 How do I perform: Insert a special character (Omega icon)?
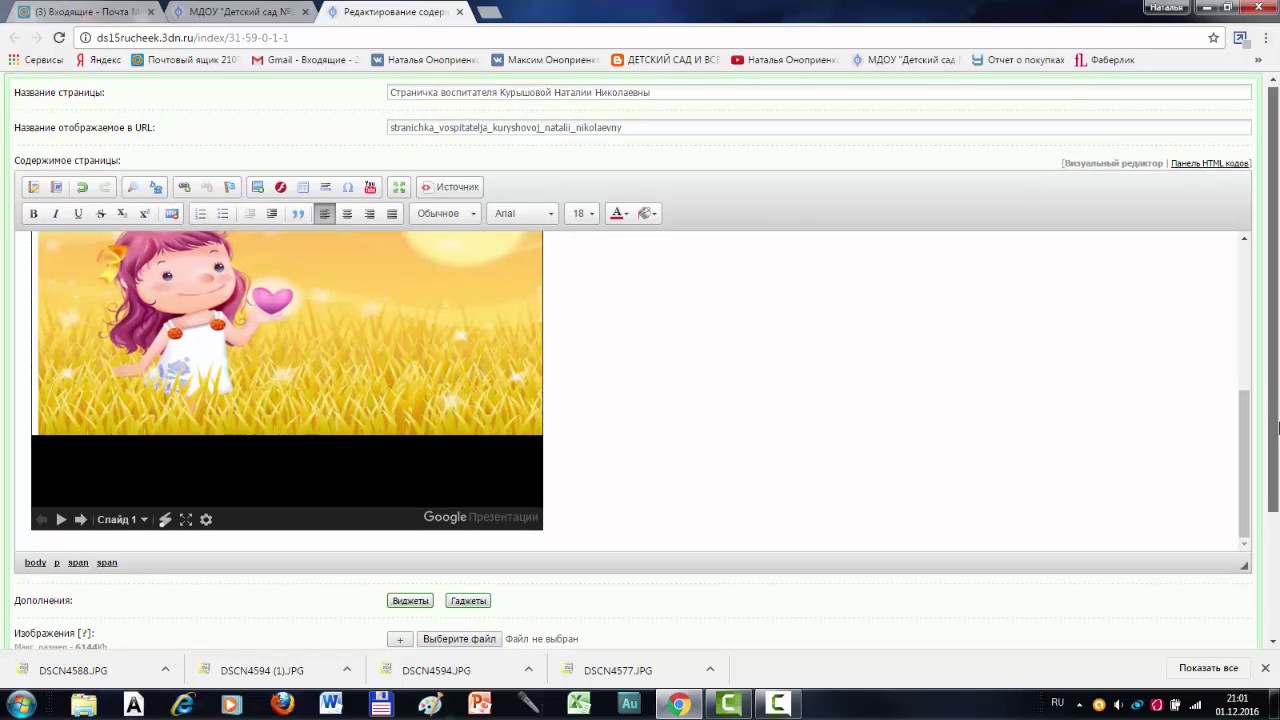click(x=348, y=187)
